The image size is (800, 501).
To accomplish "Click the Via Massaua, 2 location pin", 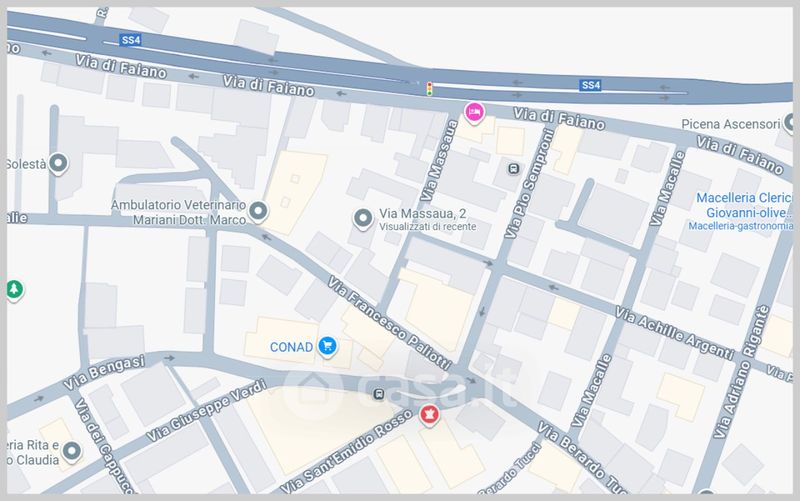I will coord(363,217).
